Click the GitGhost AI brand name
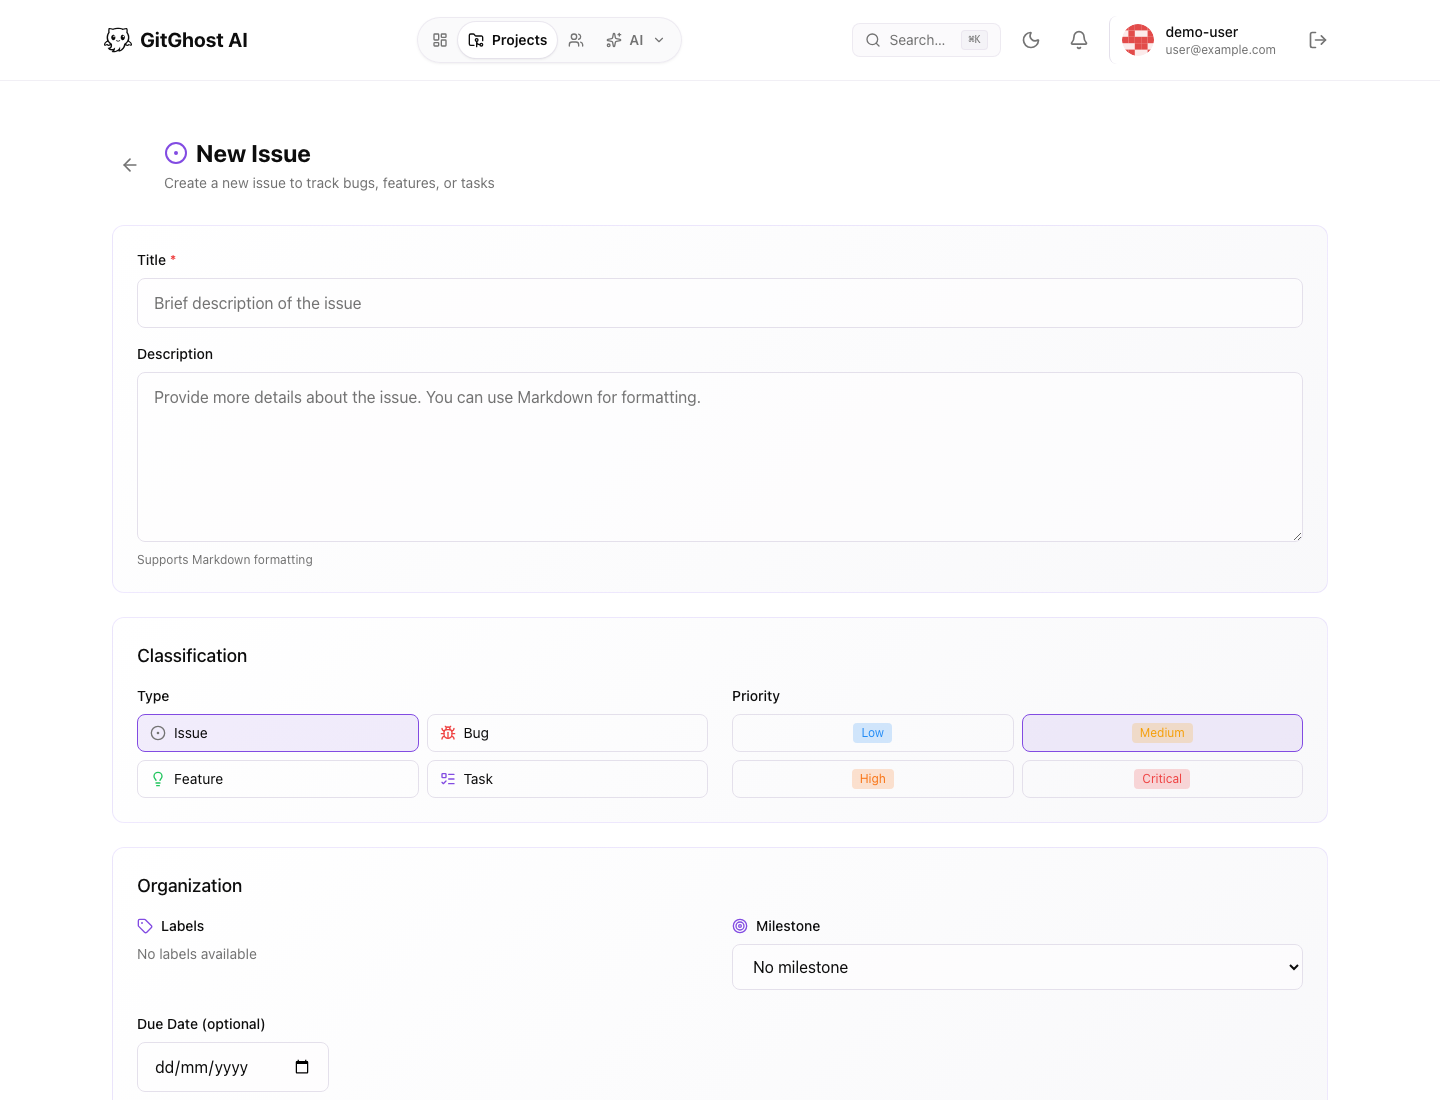The height and width of the screenshot is (1100, 1440). [x=194, y=40]
